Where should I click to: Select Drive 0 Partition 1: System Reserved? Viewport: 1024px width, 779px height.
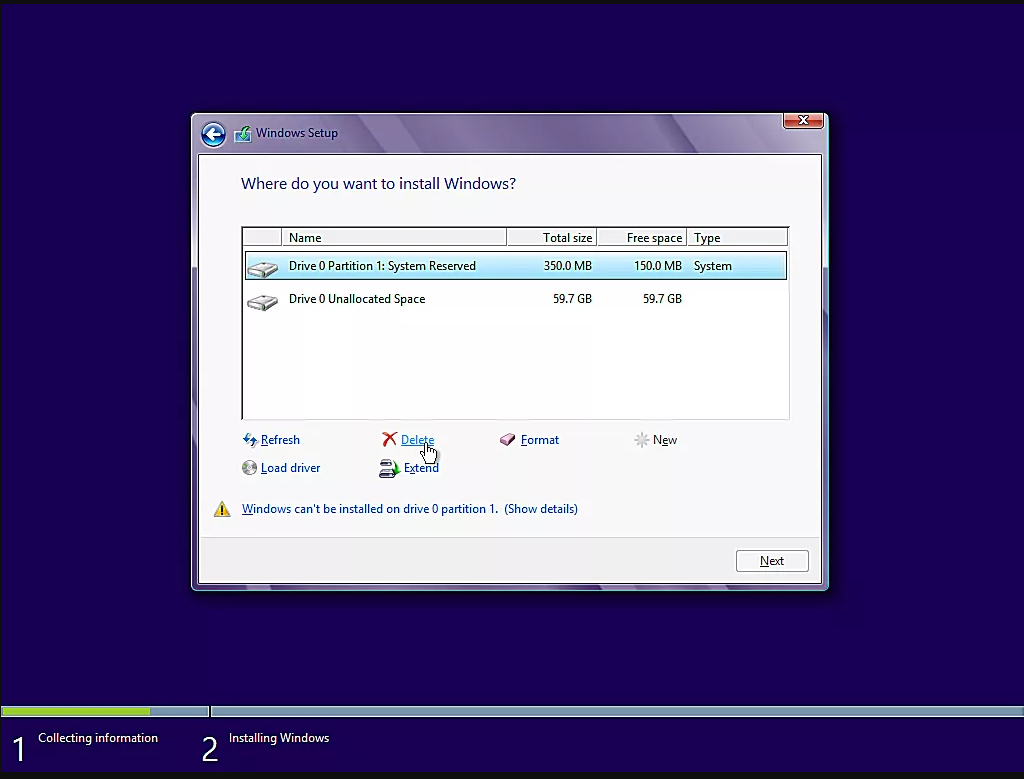[x=516, y=266]
